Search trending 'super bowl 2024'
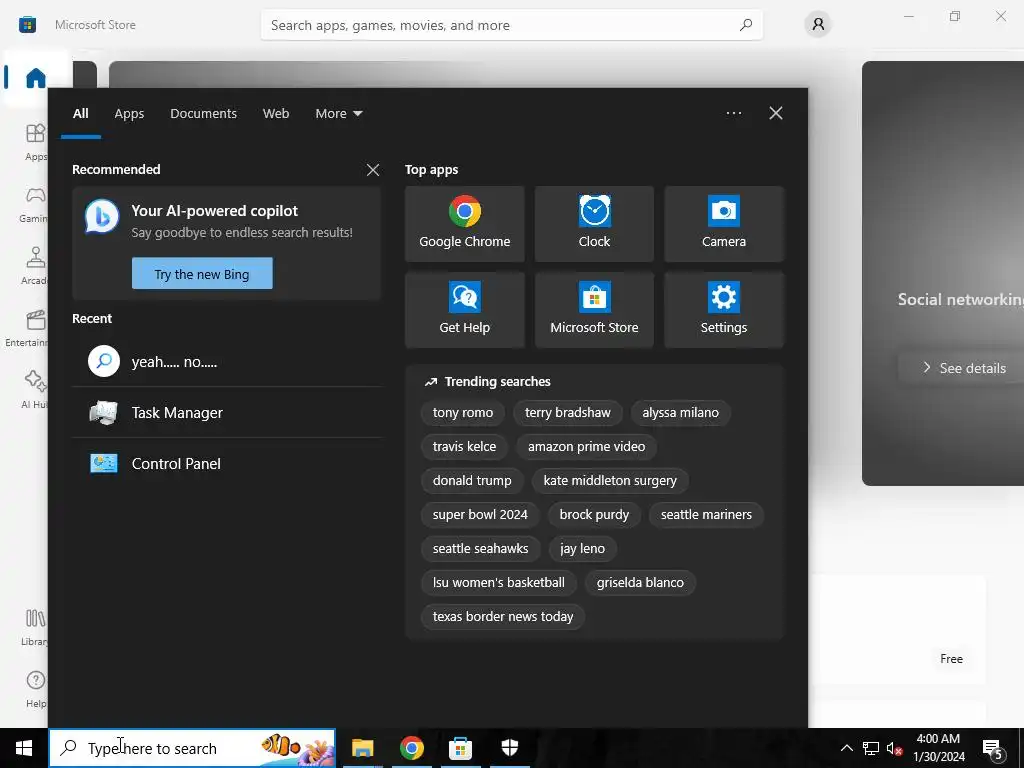The width and height of the screenshot is (1024, 768). 480,515
